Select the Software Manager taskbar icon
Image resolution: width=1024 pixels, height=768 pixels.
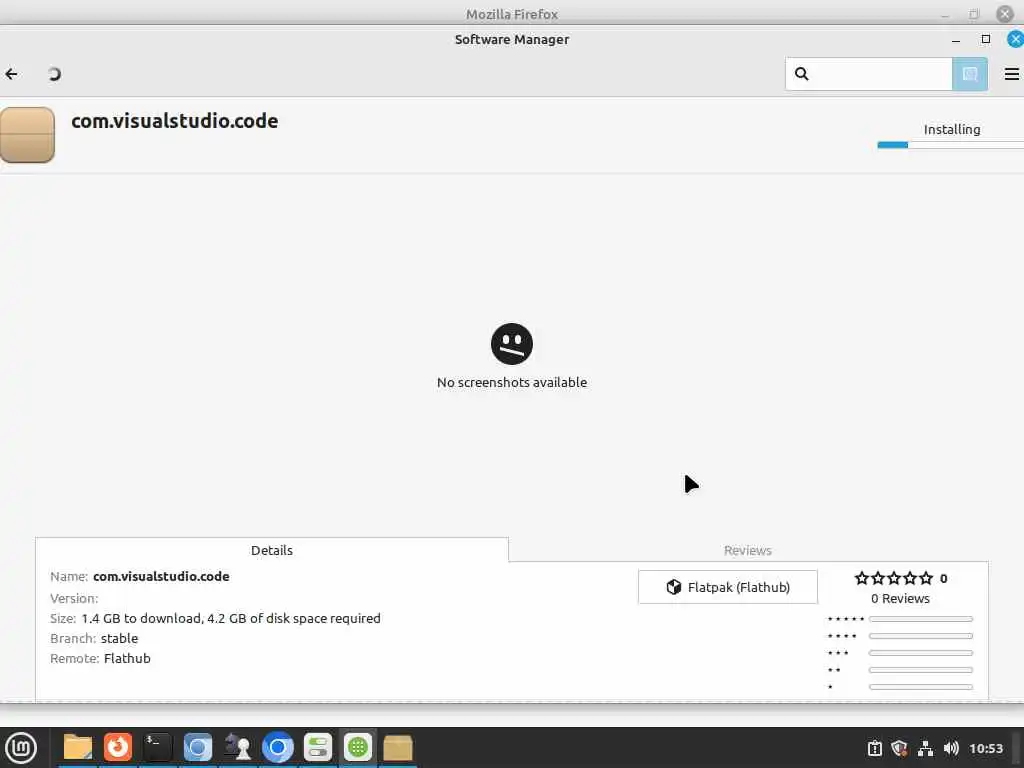[358, 748]
